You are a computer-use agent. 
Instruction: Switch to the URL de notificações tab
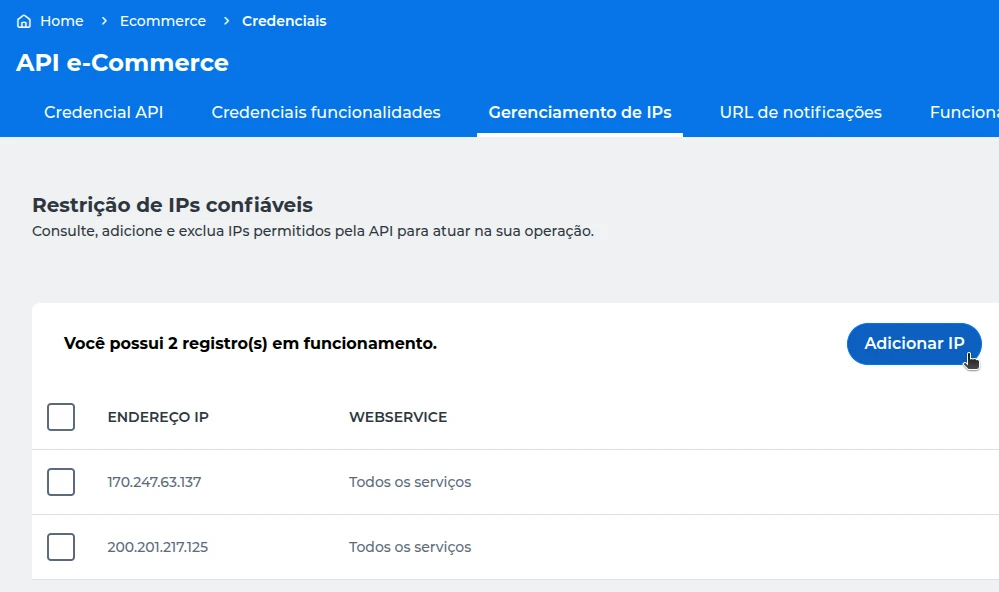pyautogui.click(x=800, y=112)
